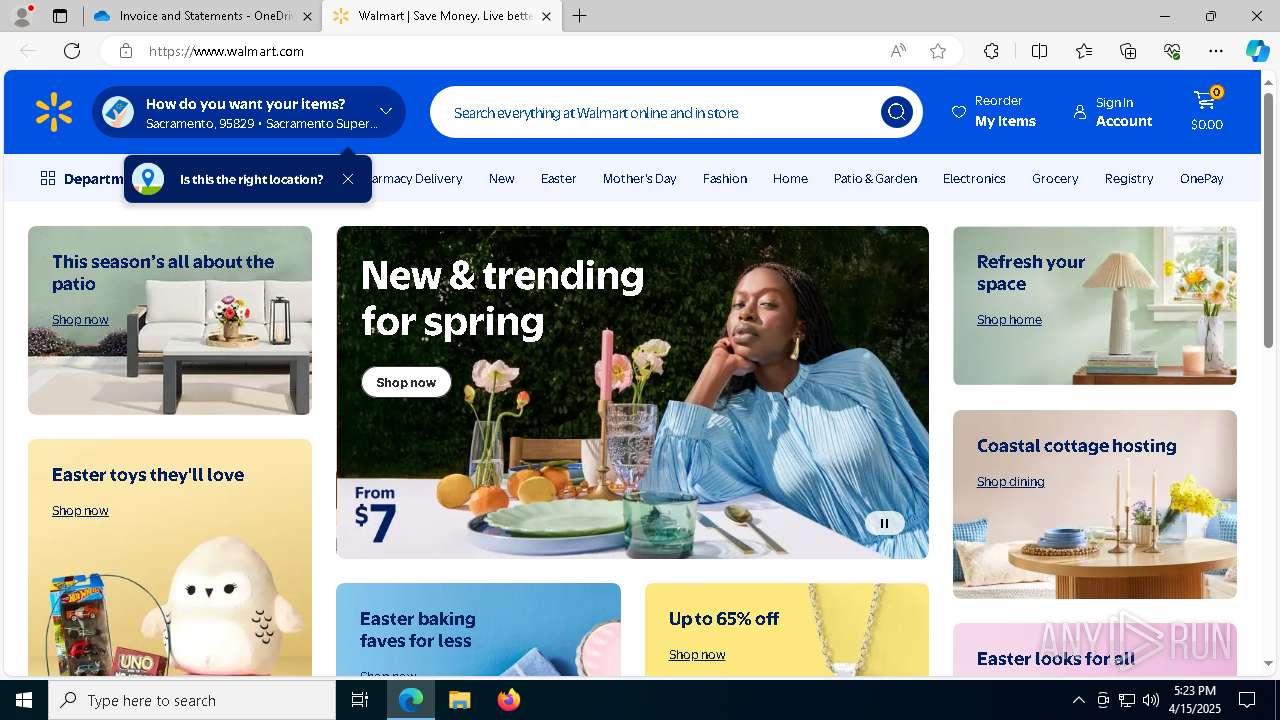The height and width of the screenshot is (720, 1280).
Task: Click the Sign In Account person icon
Action: (1080, 112)
